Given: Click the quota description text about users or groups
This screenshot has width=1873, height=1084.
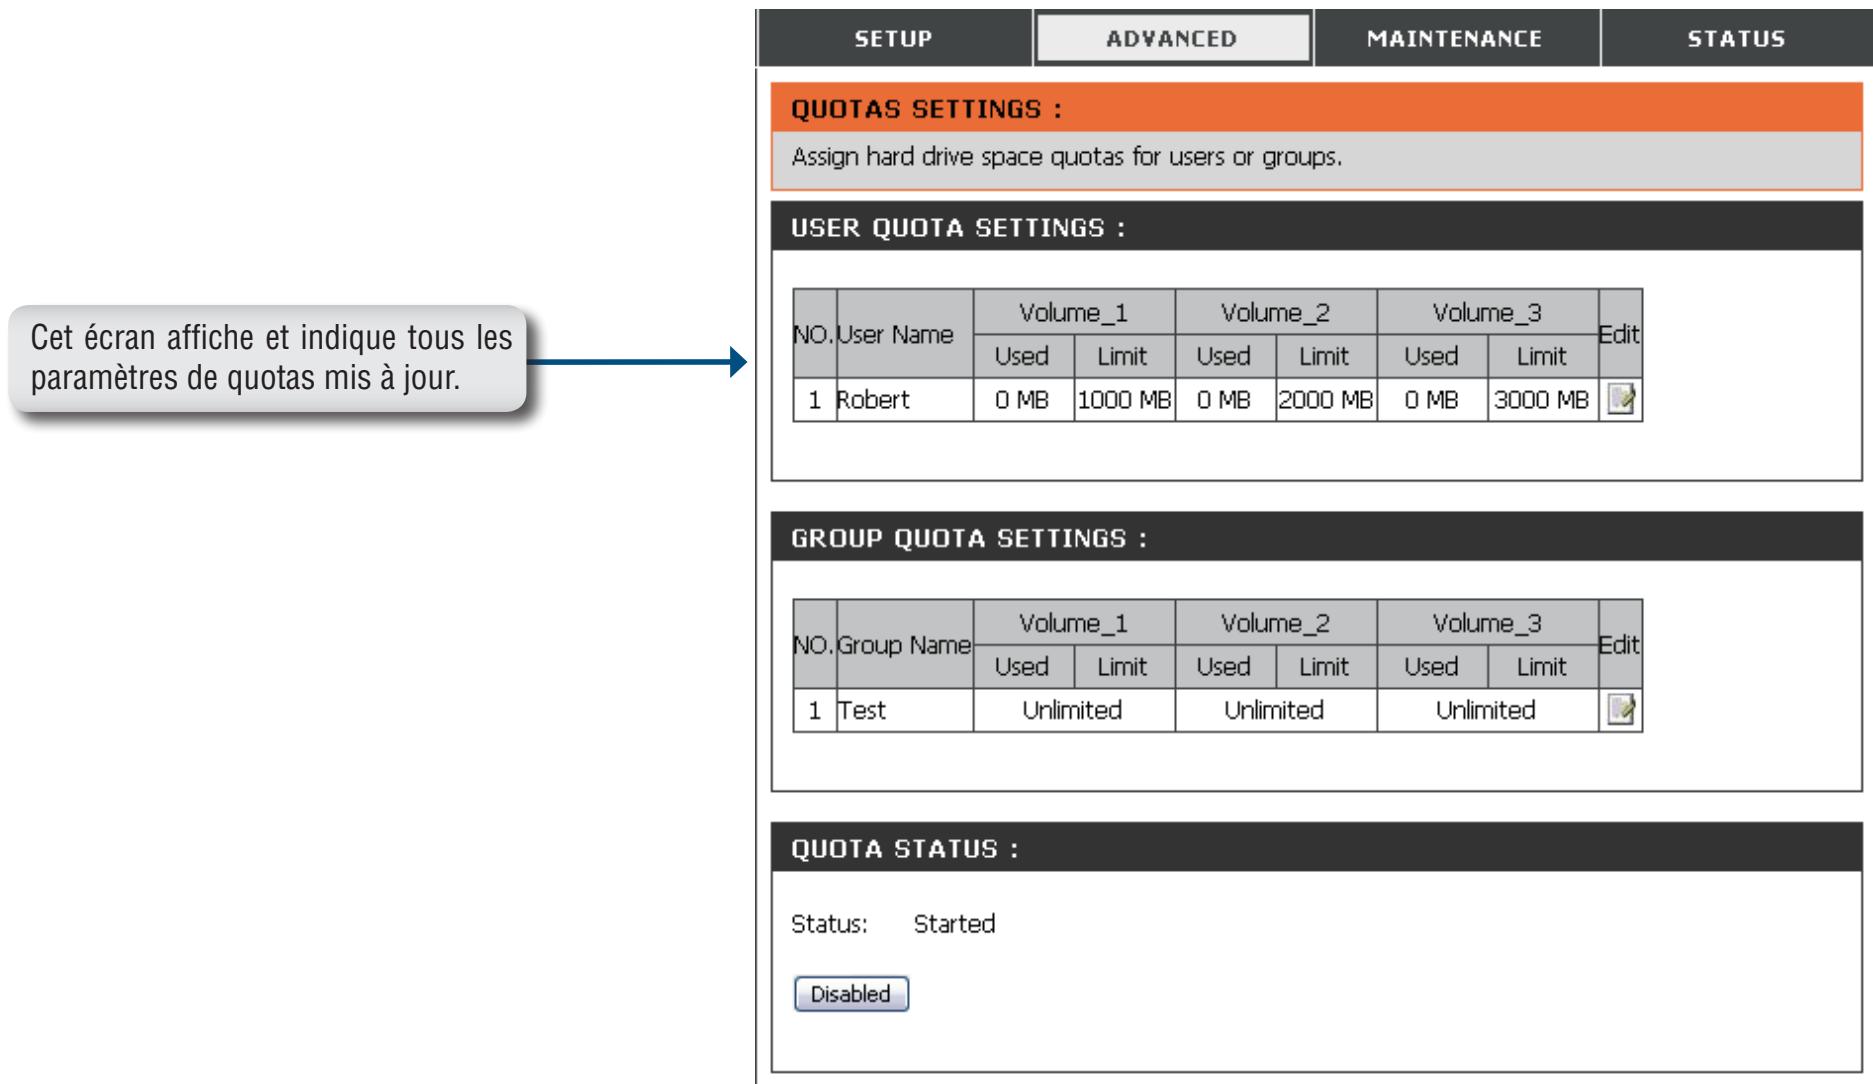Looking at the screenshot, I should click(1066, 158).
